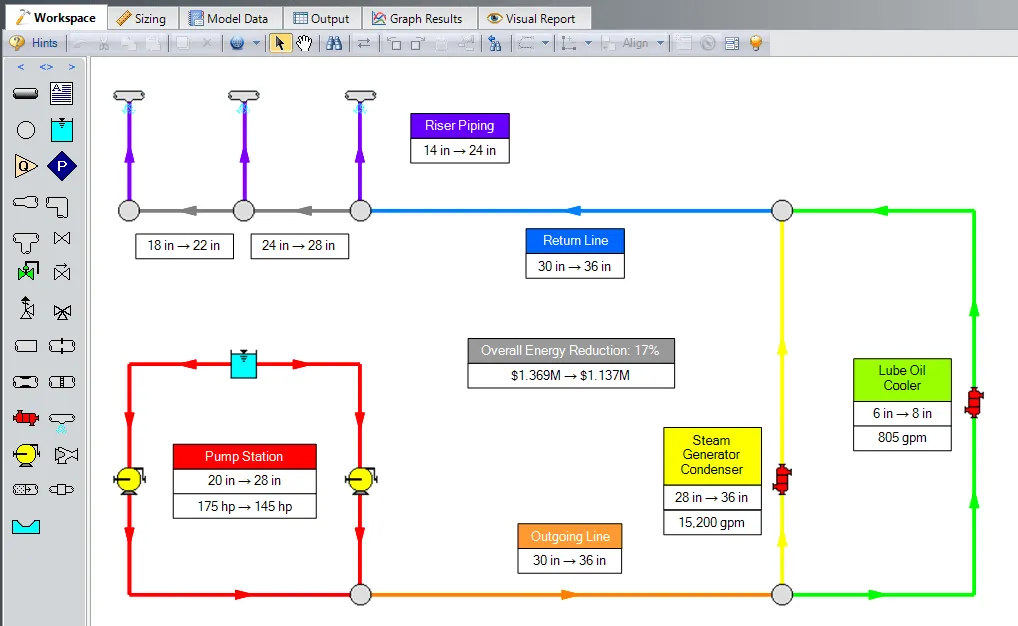
Task: Select the red Heat Exchanger junction icon
Action: pyautogui.click(x=27, y=417)
